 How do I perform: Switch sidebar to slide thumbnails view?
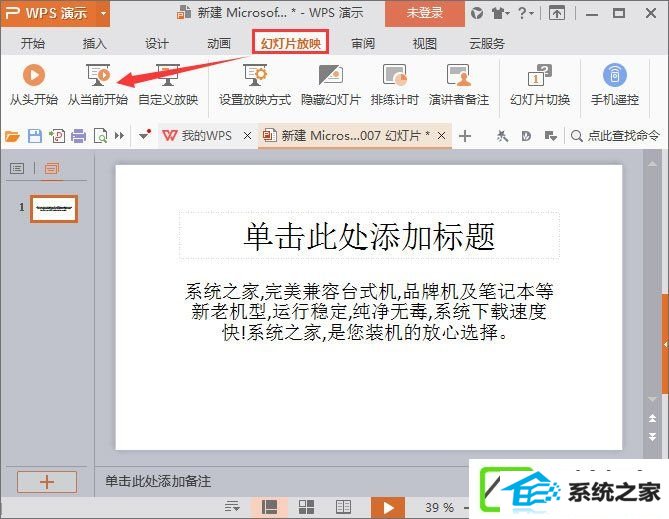[x=52, y=169]
